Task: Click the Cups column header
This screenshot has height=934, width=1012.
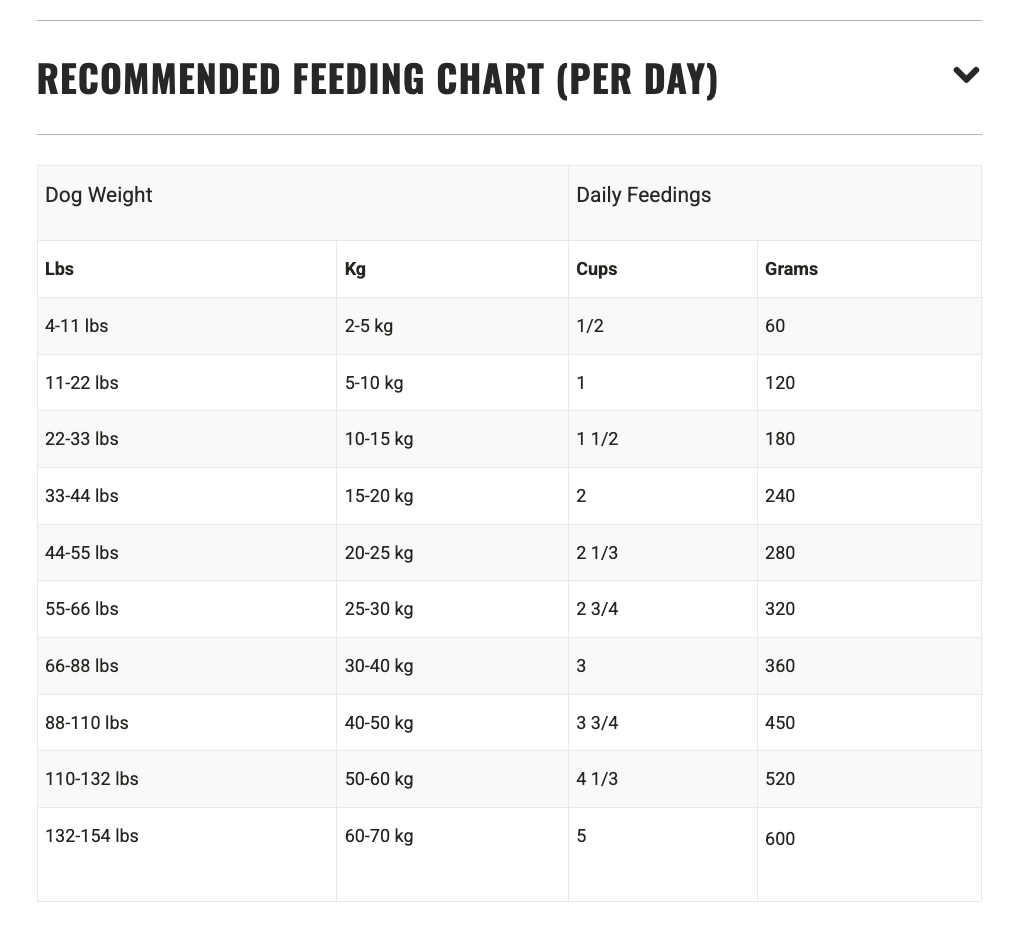Action: tap(596, 269)
